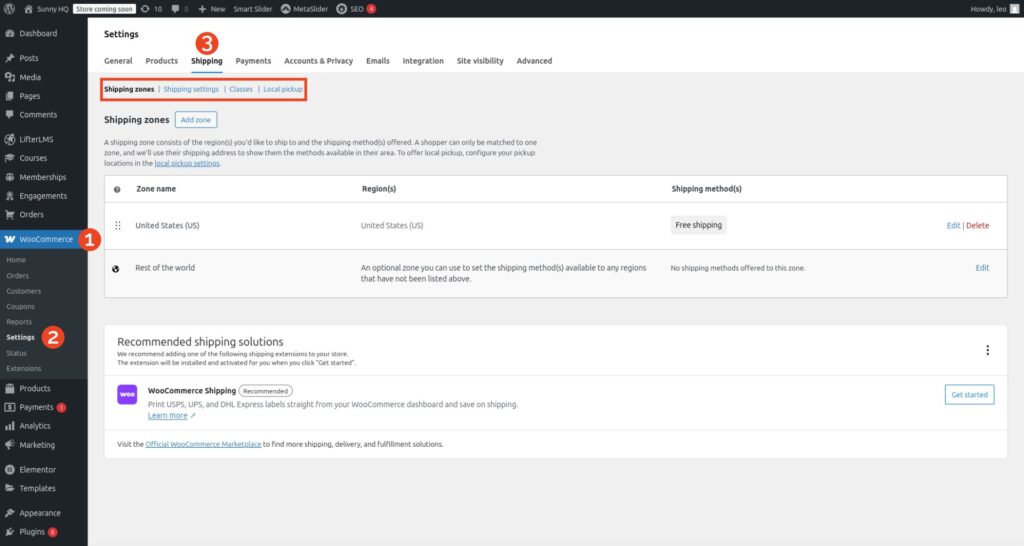Open updates icon showing 10
This screenshot has width=1024, height=546.
pyautogui.click(x=145, y=9)
